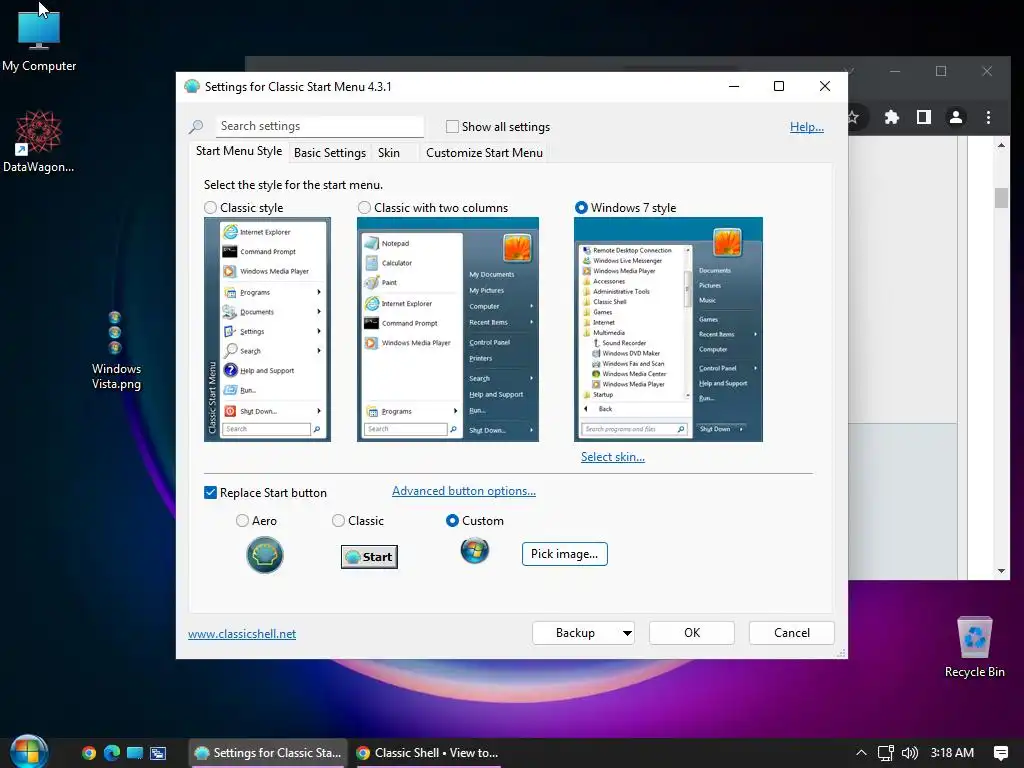Click the Windows 7 style preview thumbnail
The image size is (1024, 768).
[668, 330]
